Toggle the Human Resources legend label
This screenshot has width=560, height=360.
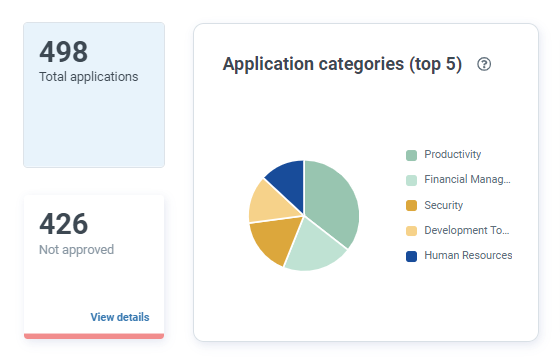(x=468, y=255)
